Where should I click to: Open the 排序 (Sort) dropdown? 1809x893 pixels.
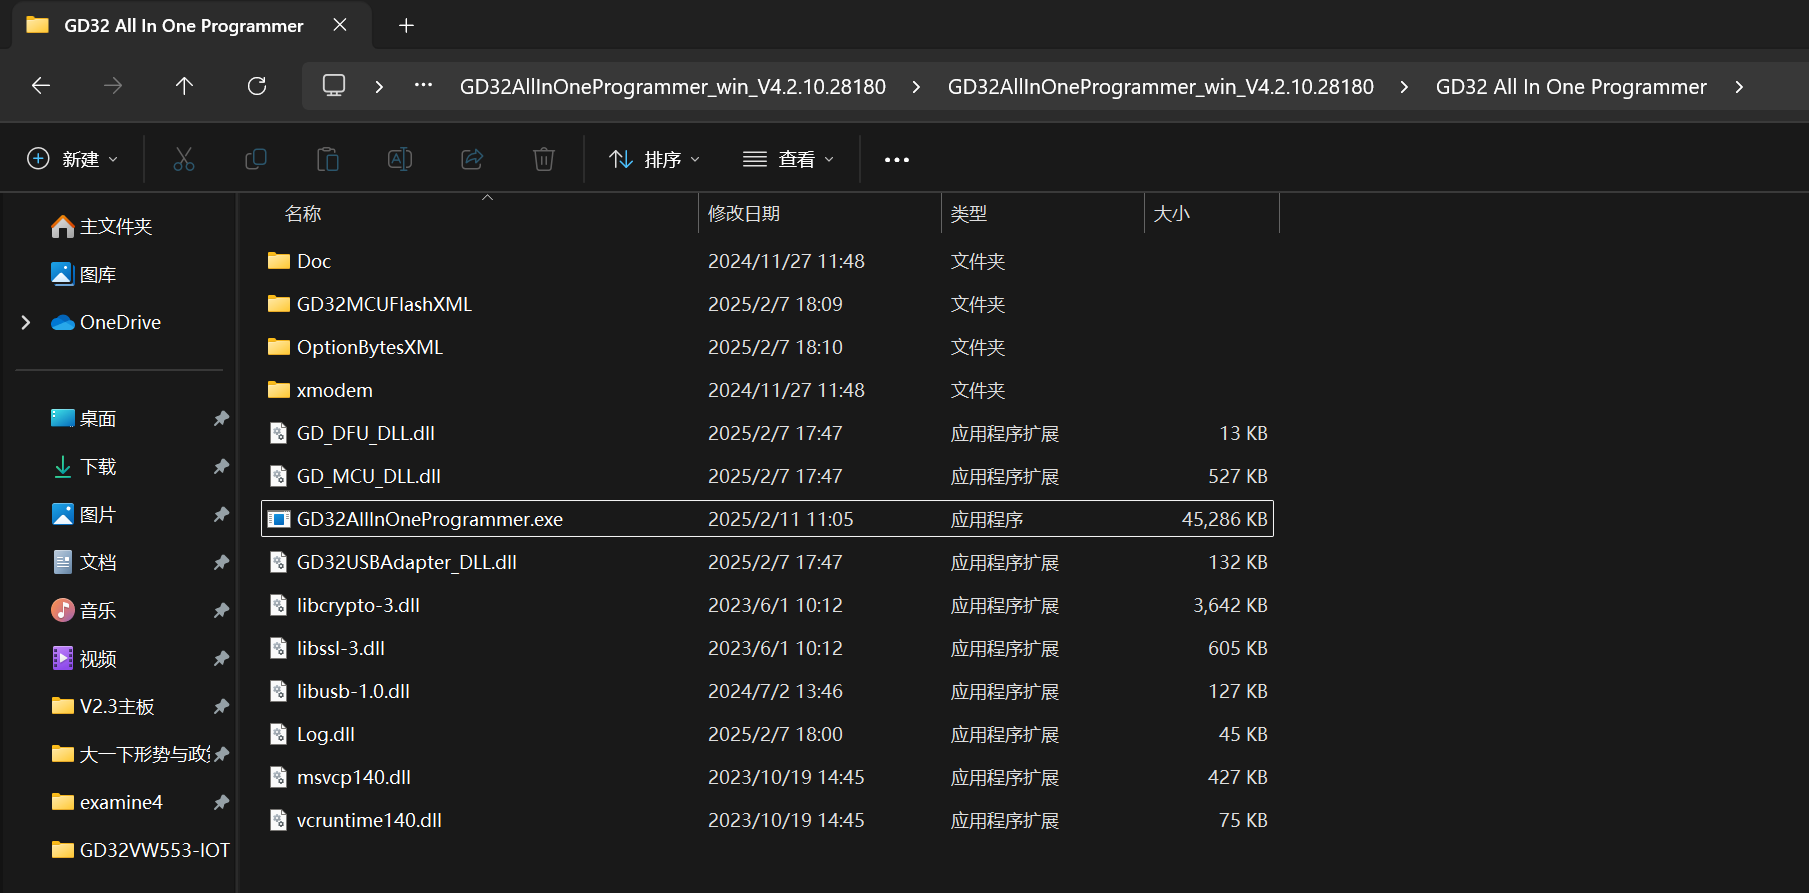click(x=655, y=159)
